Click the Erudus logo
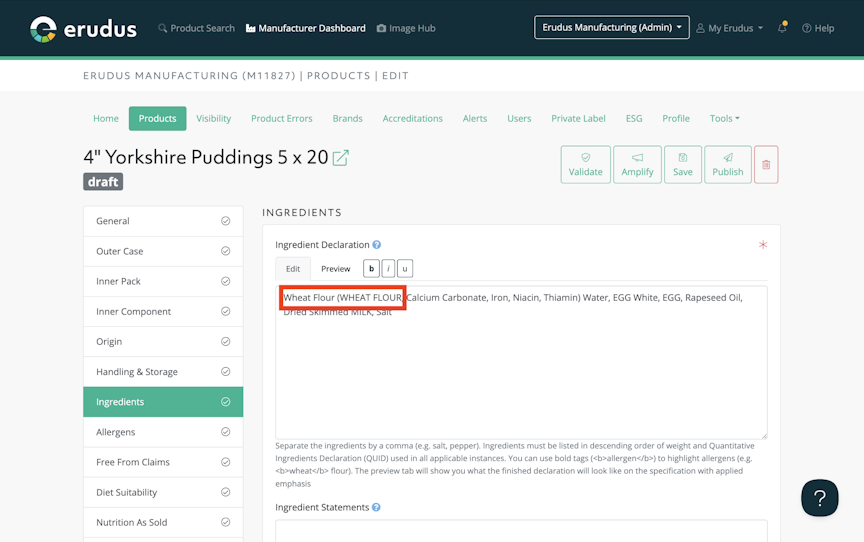 pos(83,29)
